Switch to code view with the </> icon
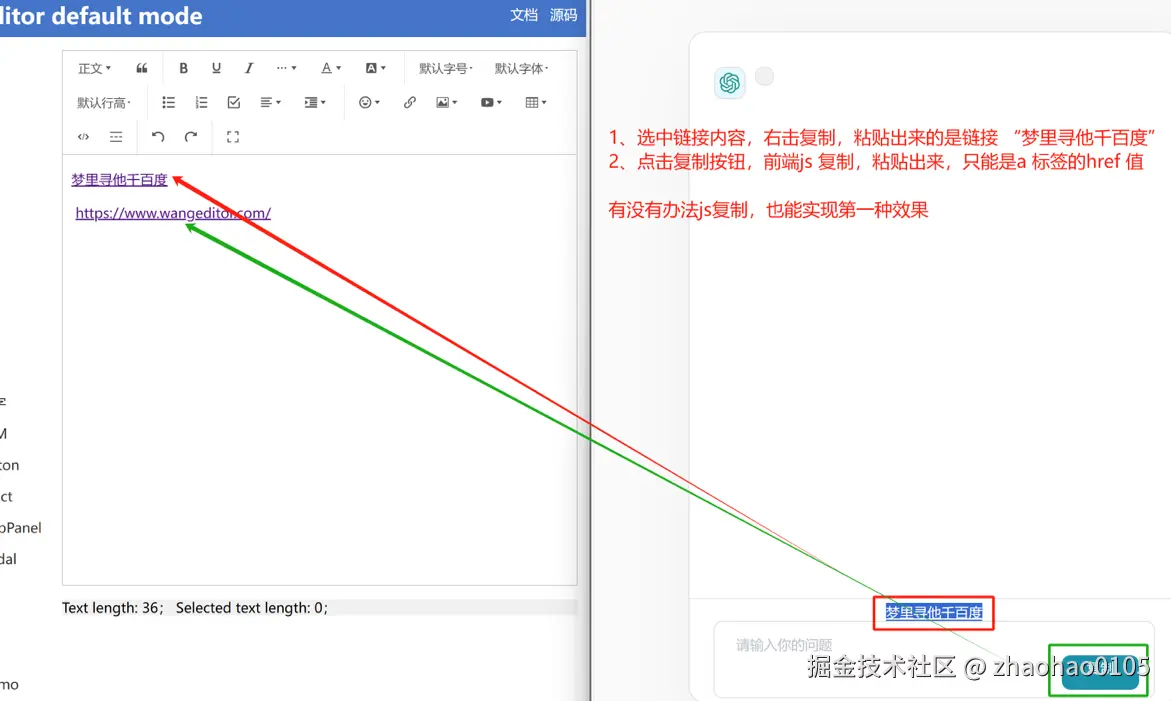This screenshot has width=1171, height=701. [83, 136]
